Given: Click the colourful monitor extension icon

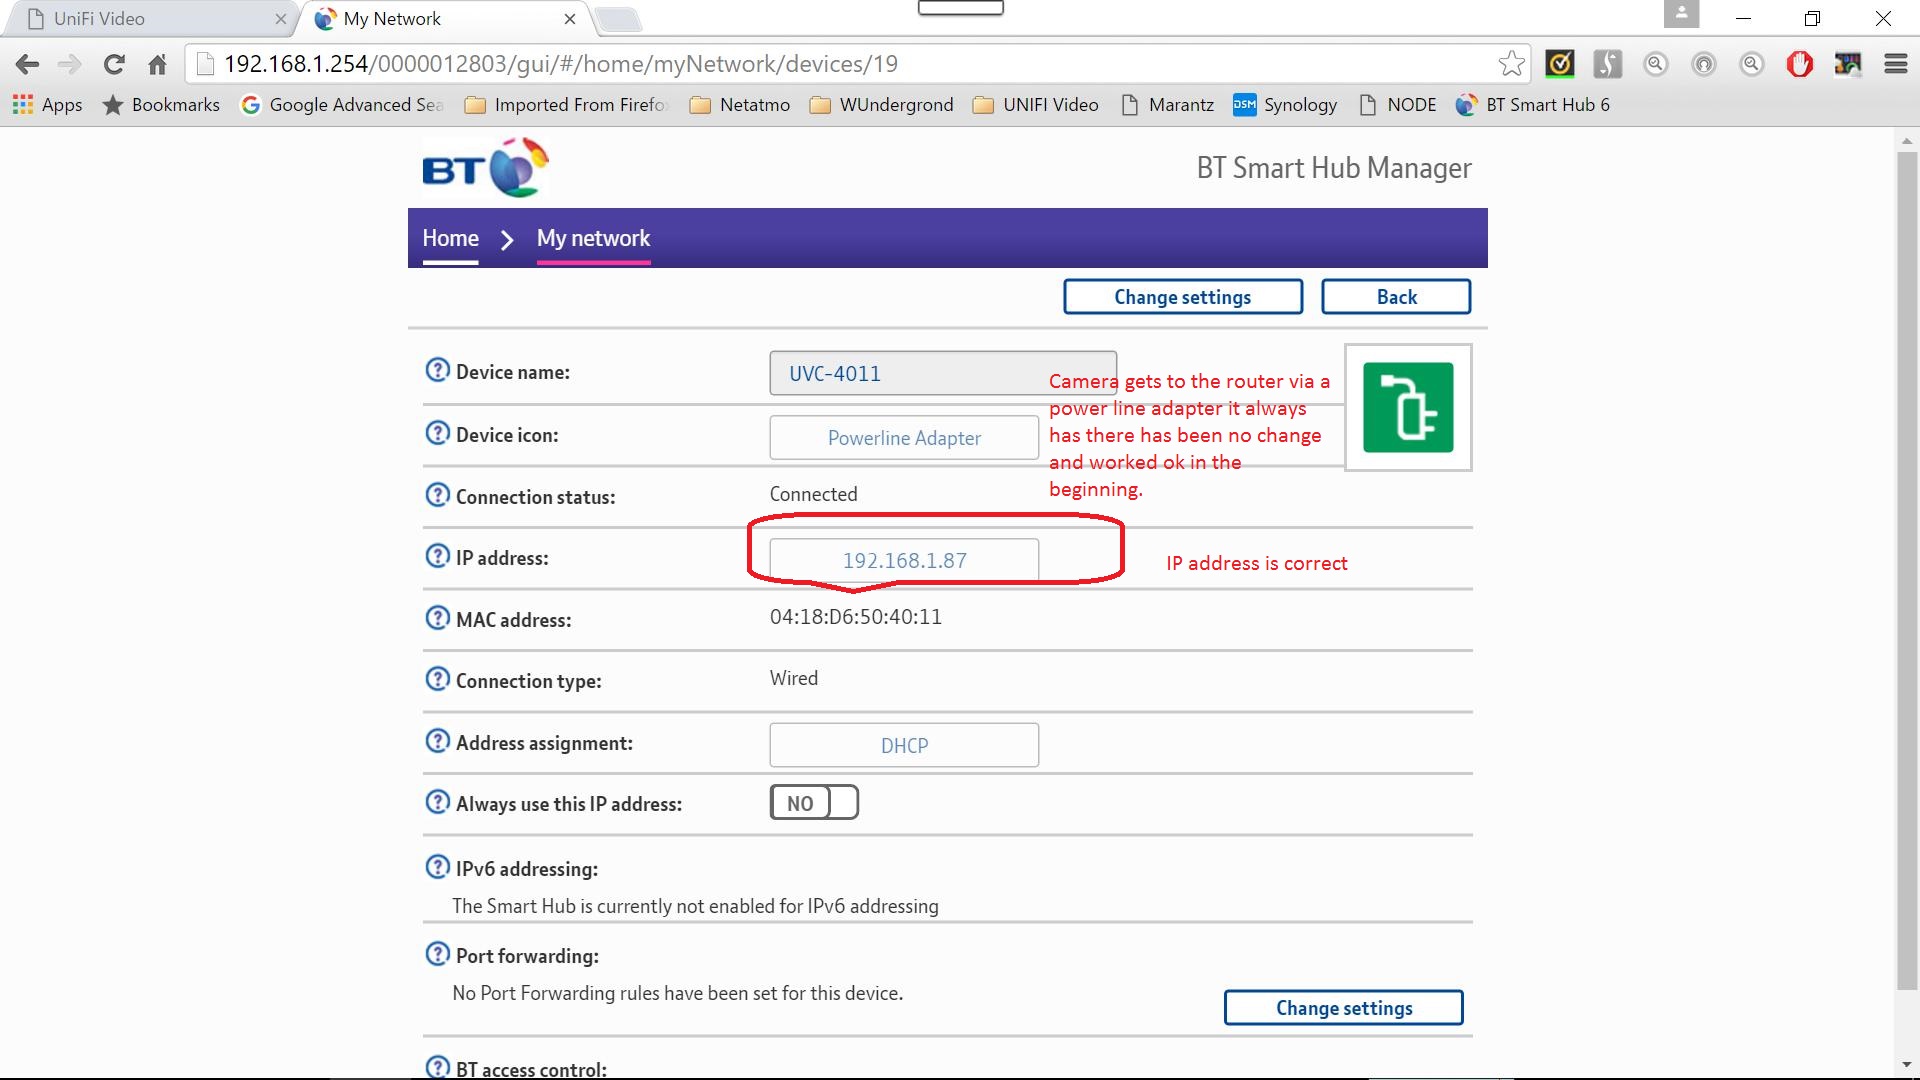Looking at the screenshot, I should click(x=1847, y=64).
